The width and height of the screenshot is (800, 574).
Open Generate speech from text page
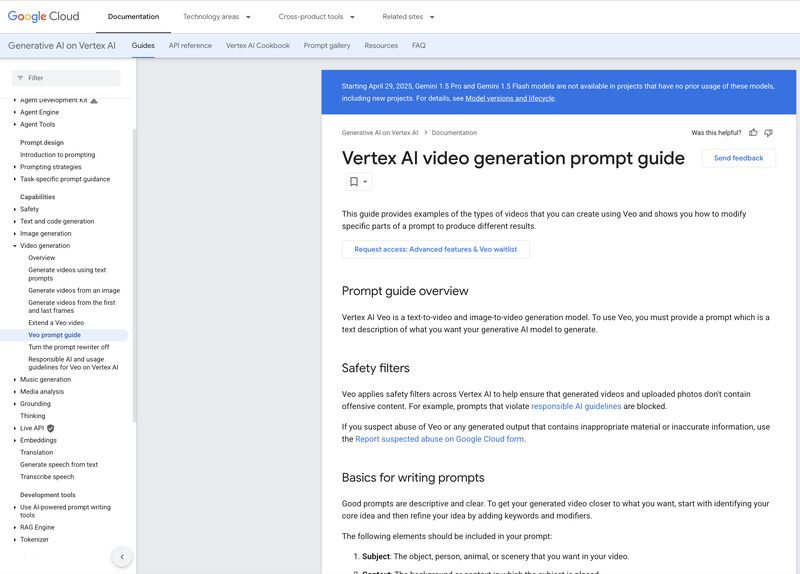tap(59, 465)
